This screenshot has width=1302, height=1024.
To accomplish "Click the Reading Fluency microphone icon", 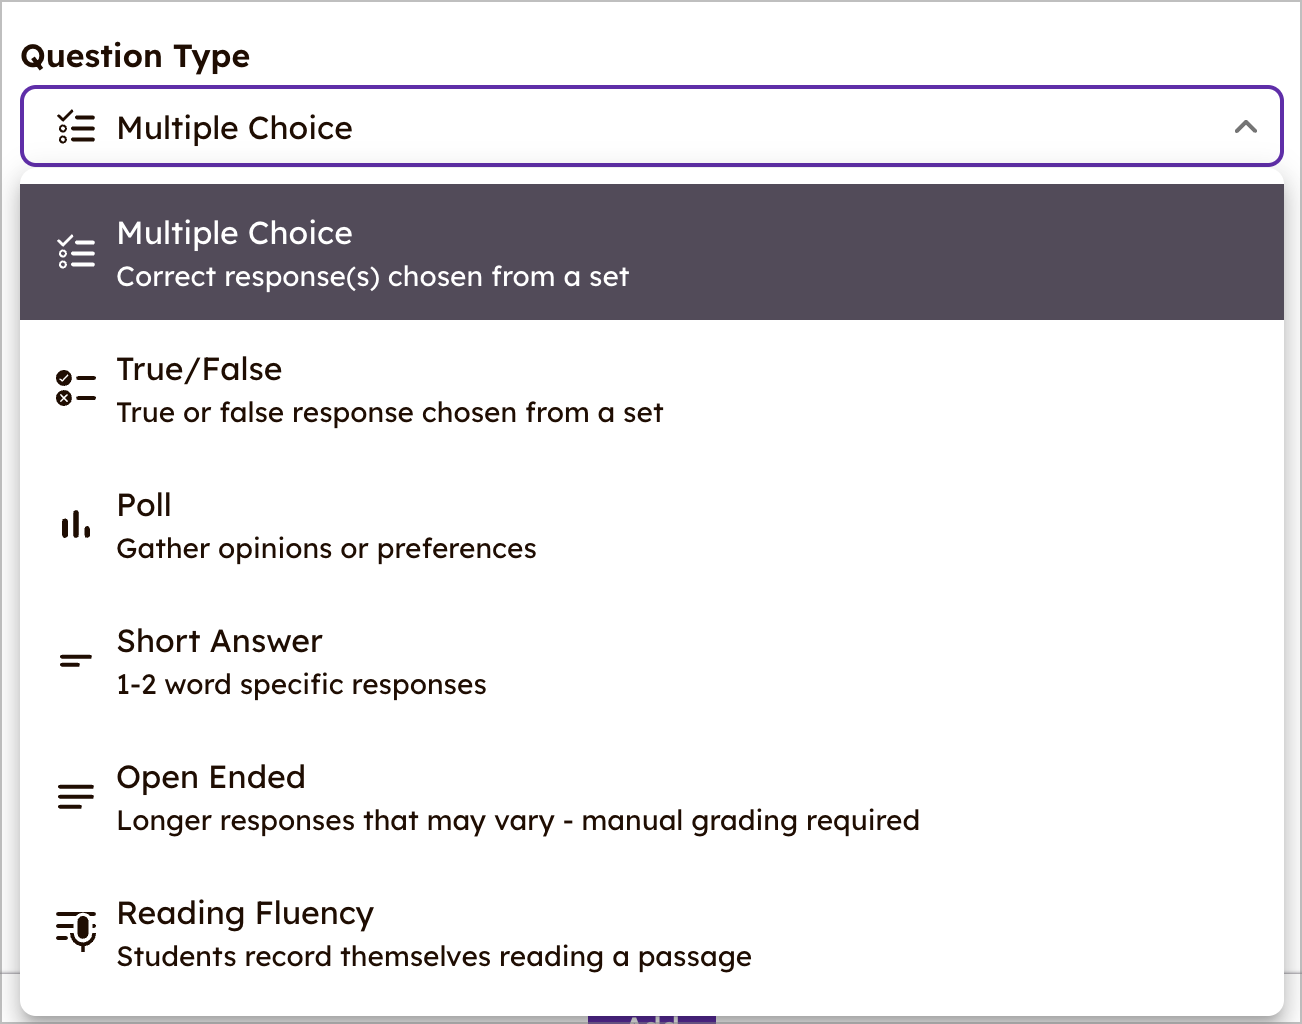I will 75,930.
